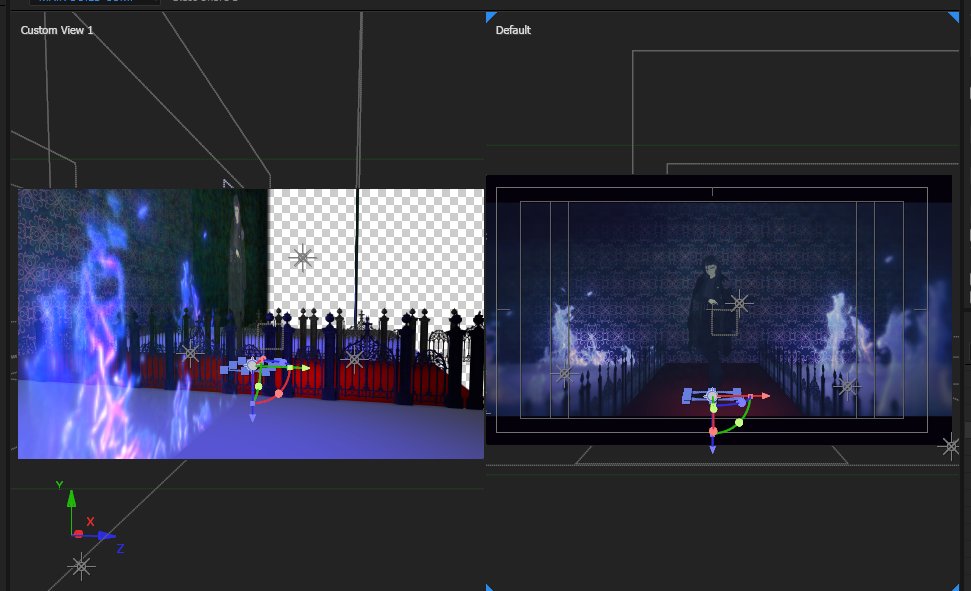971x591 pixels.
Task: Click the light icon right of the gizmo in Custom View 1
Action: click(x=354, y=359)
